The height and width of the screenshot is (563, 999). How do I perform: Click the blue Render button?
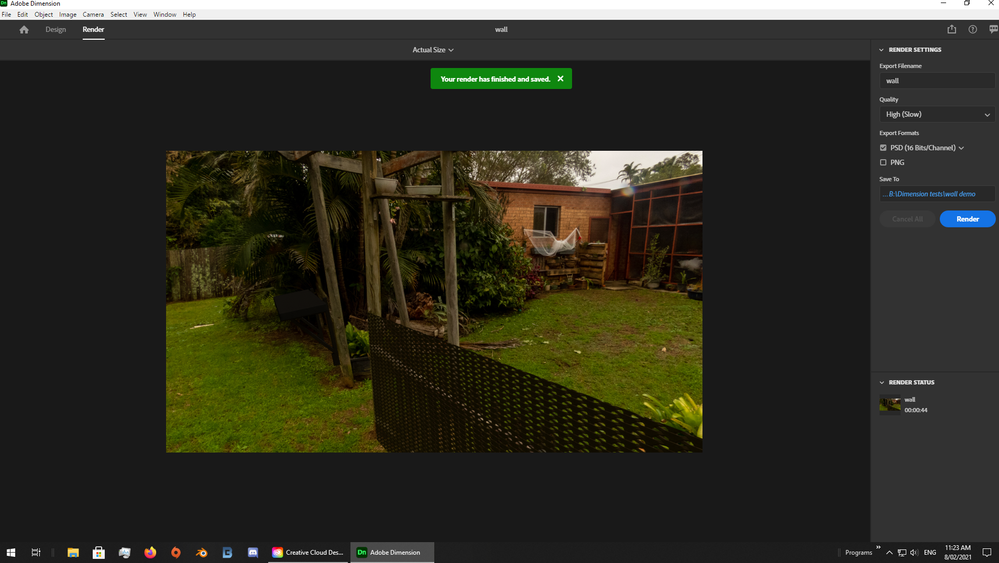click(x=967, y=219)
